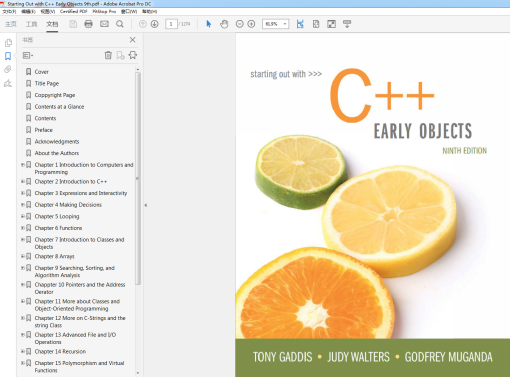Delete selected bookmark trash icon
This screenshot has height=377, width=510.
coord(108,55)
